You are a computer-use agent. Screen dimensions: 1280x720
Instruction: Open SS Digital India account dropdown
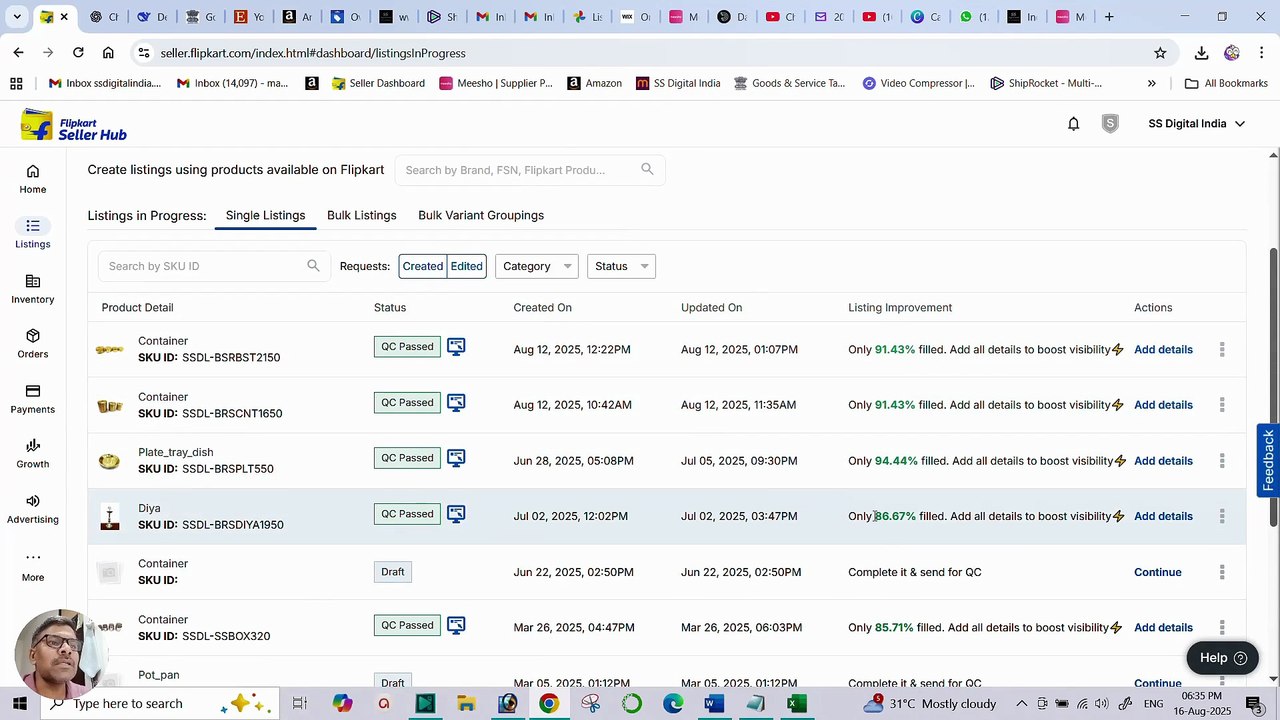(x=1196, y=124)
